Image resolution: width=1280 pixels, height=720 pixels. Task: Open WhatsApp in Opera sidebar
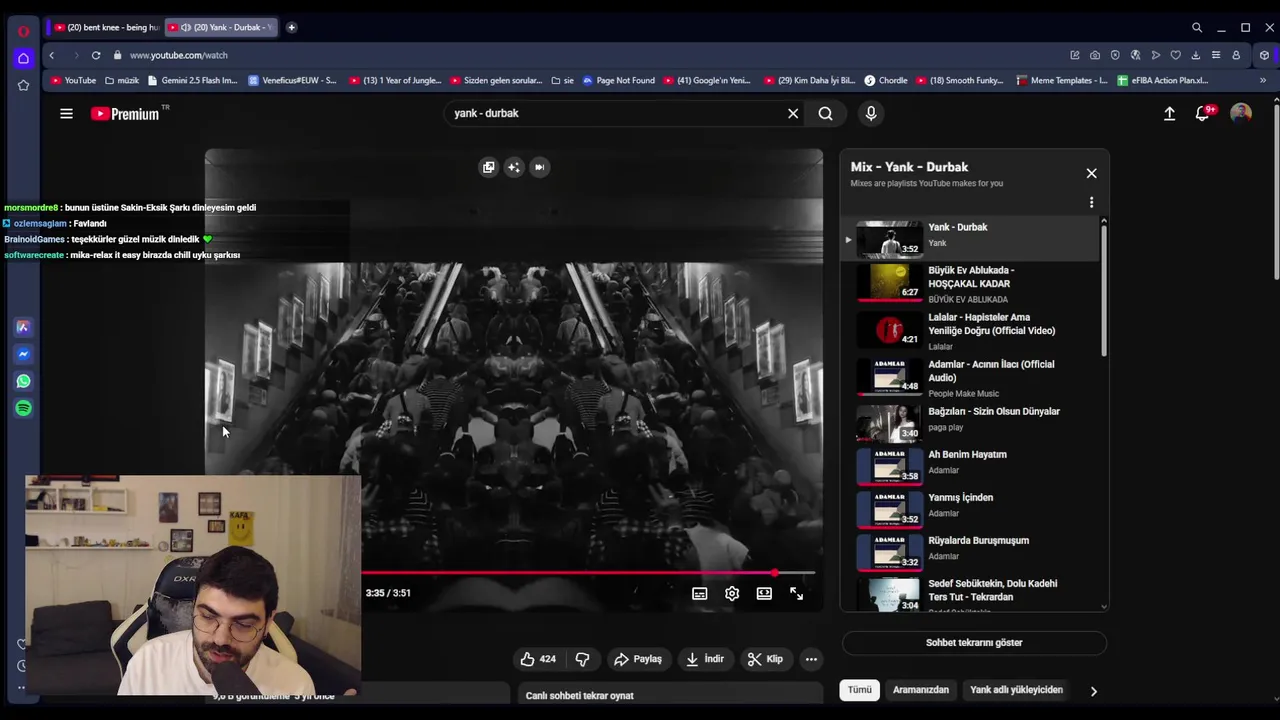point(23,381)
